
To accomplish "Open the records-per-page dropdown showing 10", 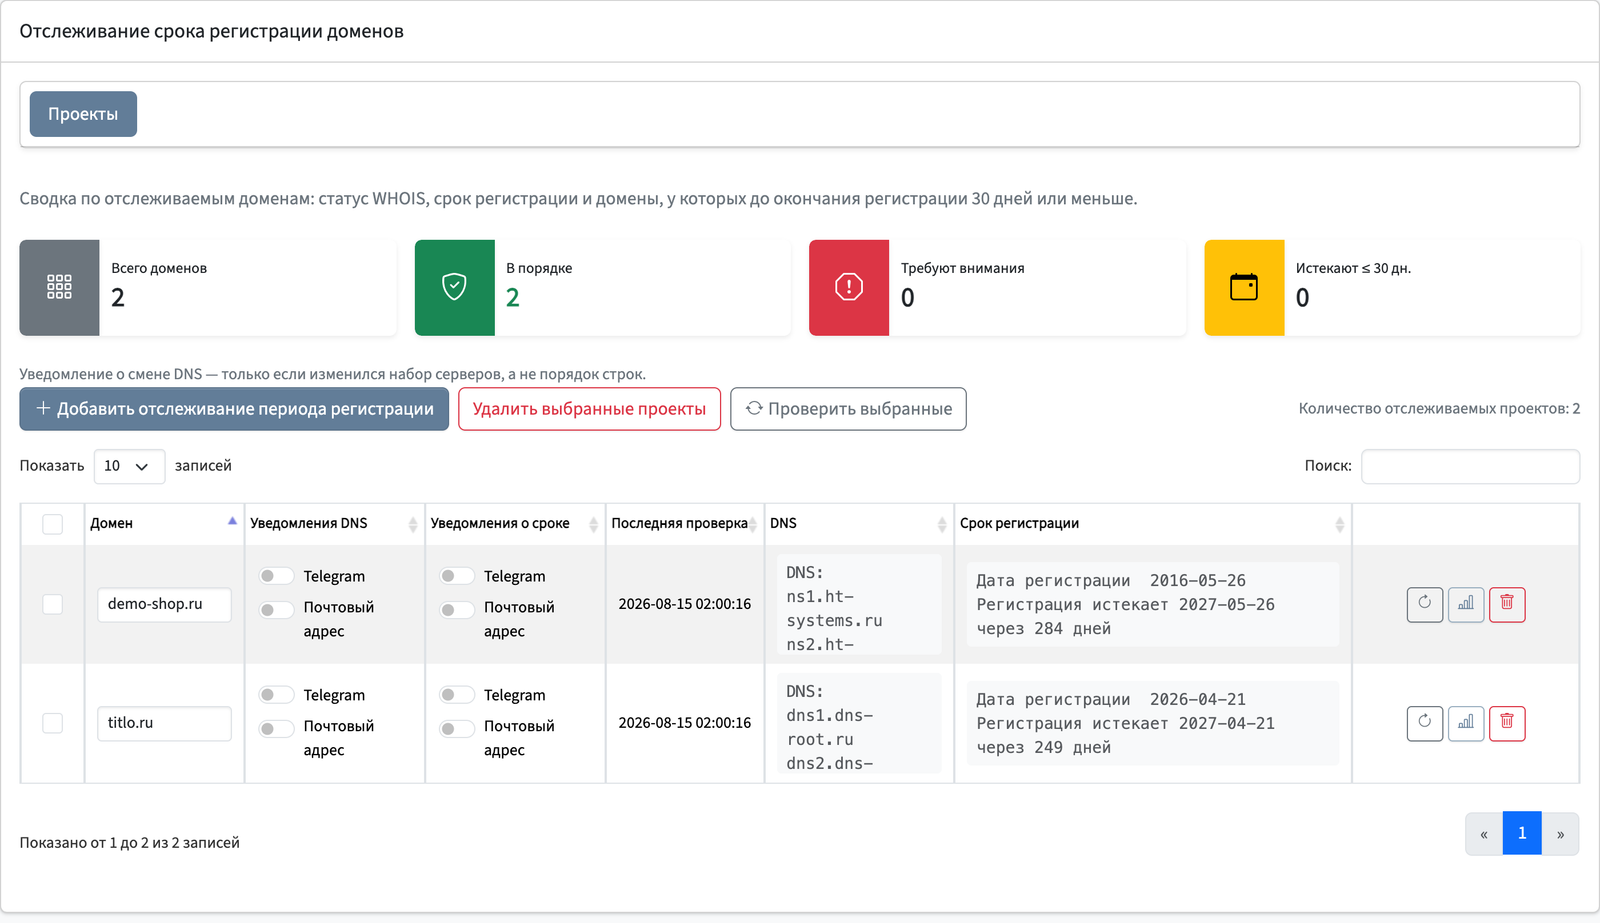I will pyautogui.click(x=129, y=466).
